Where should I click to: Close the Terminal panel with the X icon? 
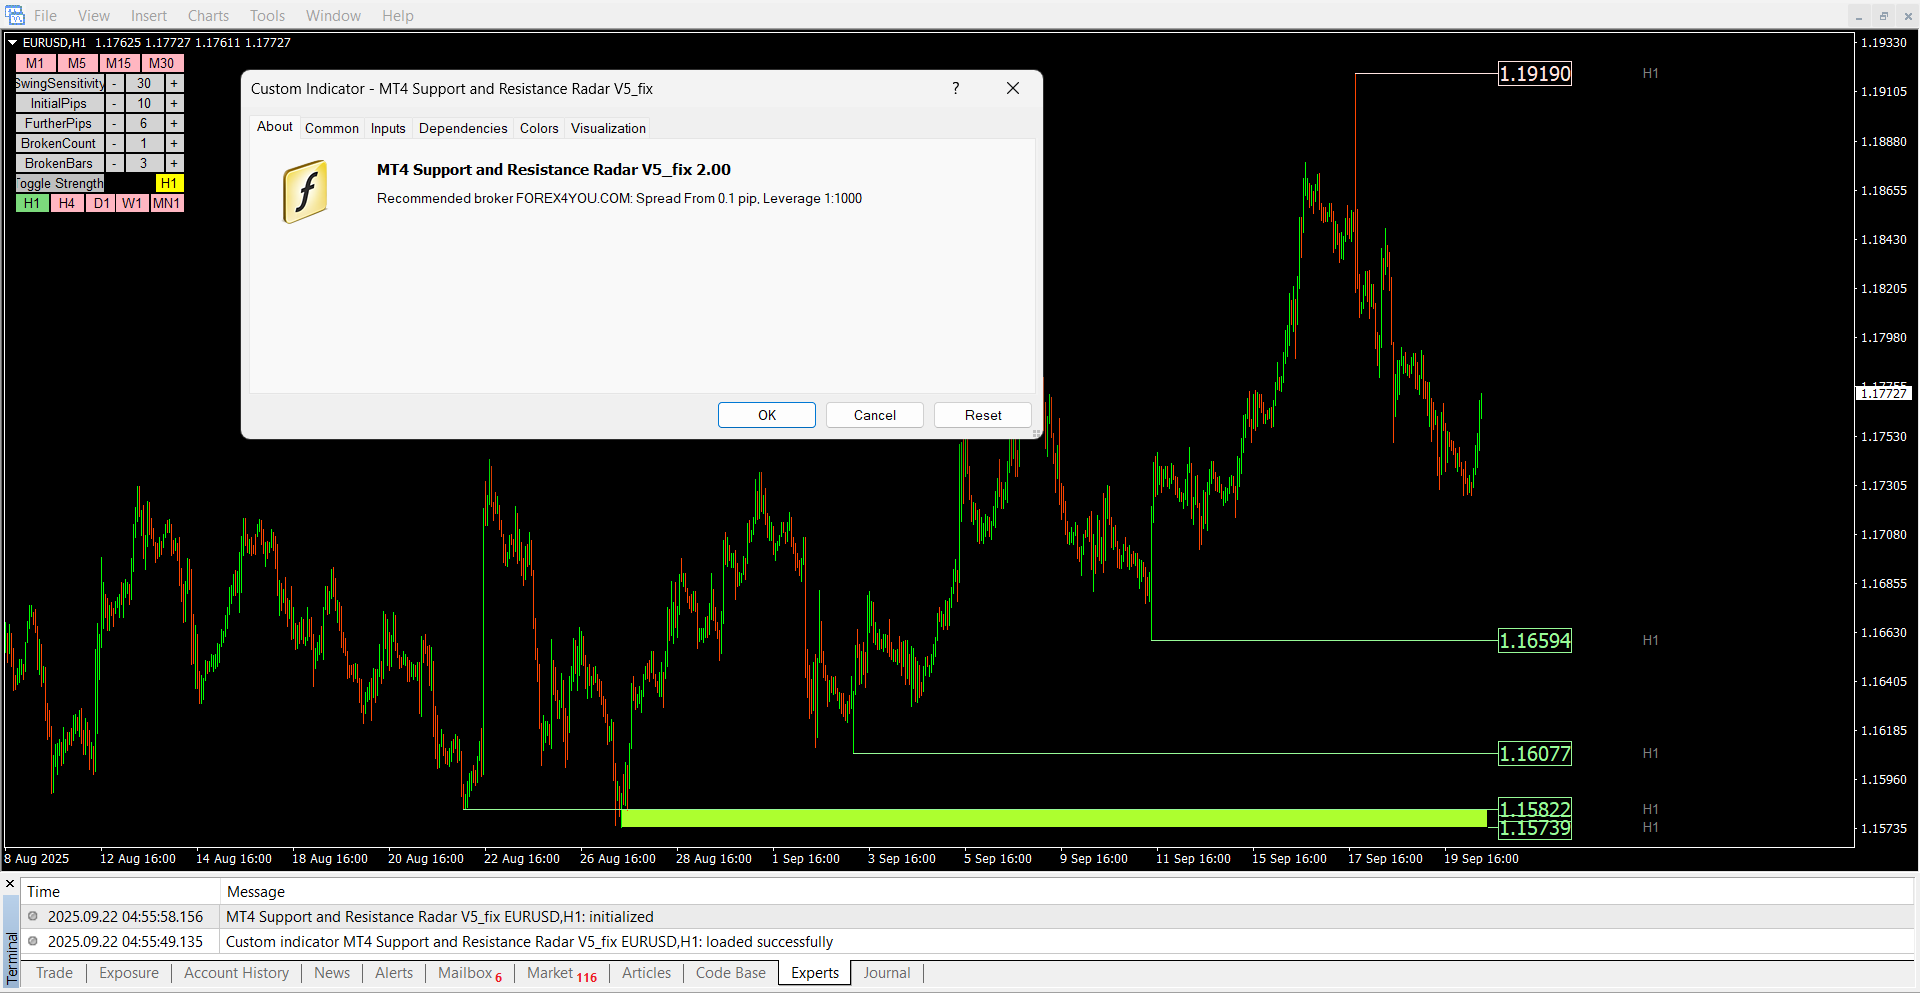point(10,884)
